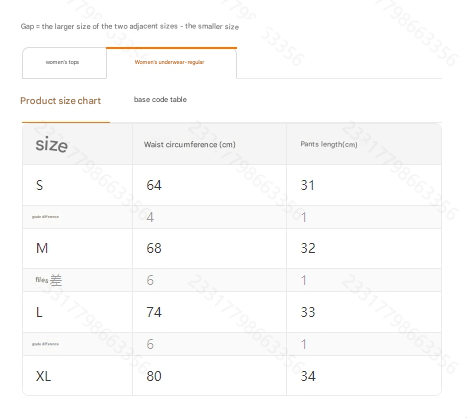Click pants length 32 for size M
Viewport: 467px width, 418px height.
coord(308,248)
